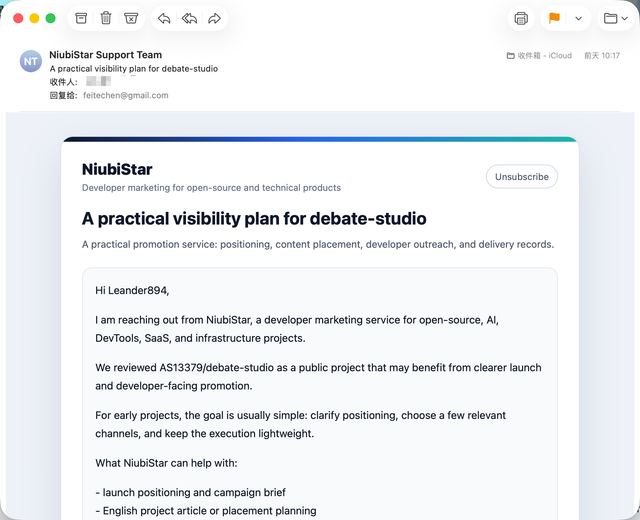Viewport: 640px width, 520px height.
Task: Click the feitechen@gmail.com reply-to address
Action: coord(126,96)
